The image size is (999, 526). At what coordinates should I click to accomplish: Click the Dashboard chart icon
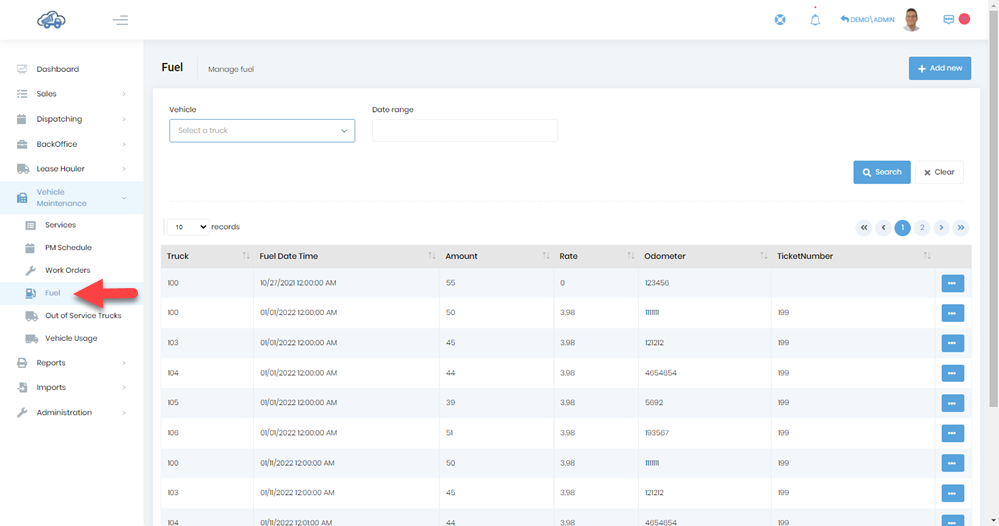pos(22,69)
